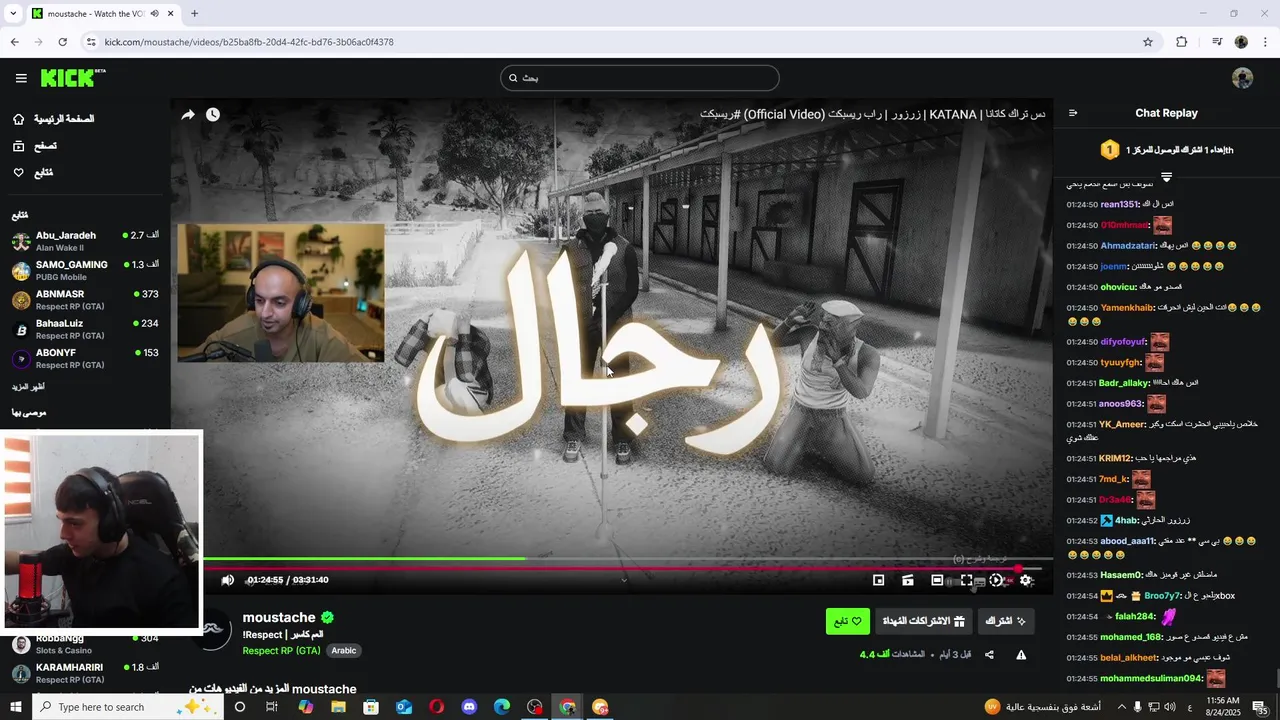Viewport: 1280px width, 720px height.
Task: Click rean1351 username in chat
Action: [1119, 204]
